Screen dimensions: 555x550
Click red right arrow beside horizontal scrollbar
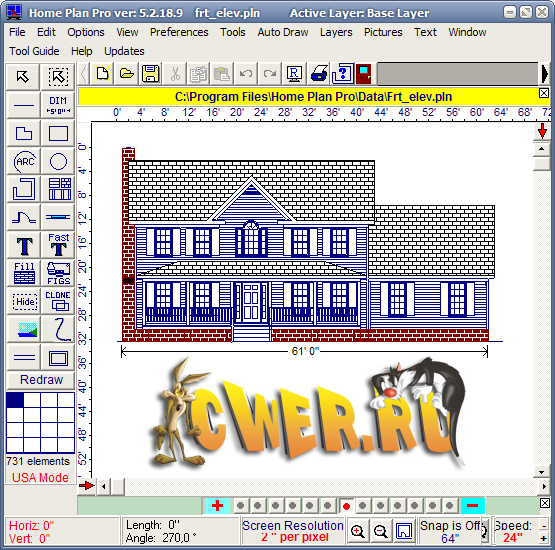tap(87, 486)
